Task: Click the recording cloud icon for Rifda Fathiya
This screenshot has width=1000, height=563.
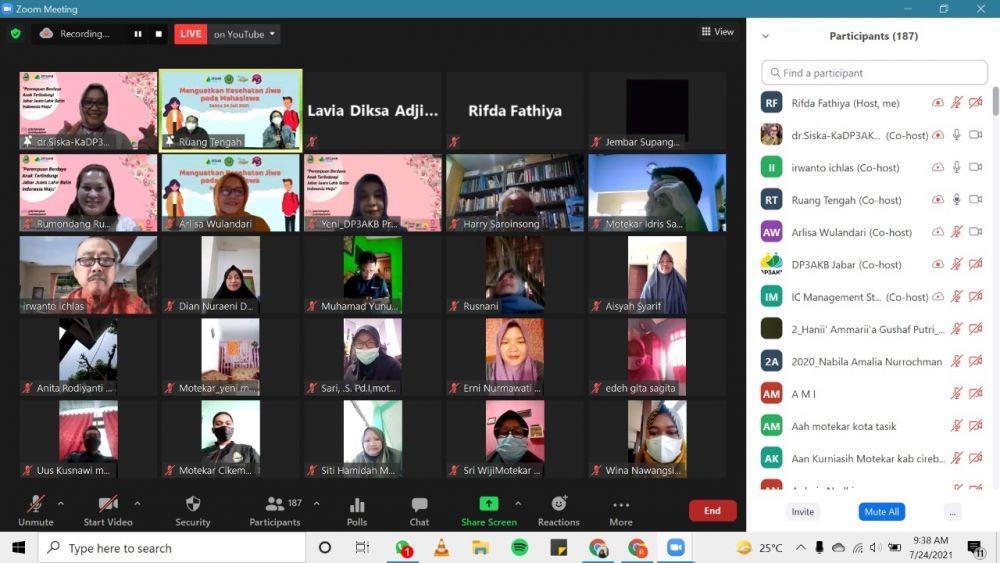Action: pos(938,103)
